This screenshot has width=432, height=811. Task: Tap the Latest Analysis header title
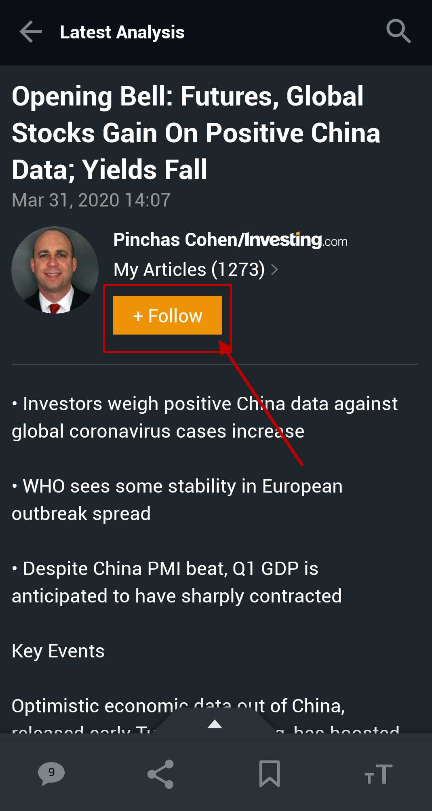point(122,32)
